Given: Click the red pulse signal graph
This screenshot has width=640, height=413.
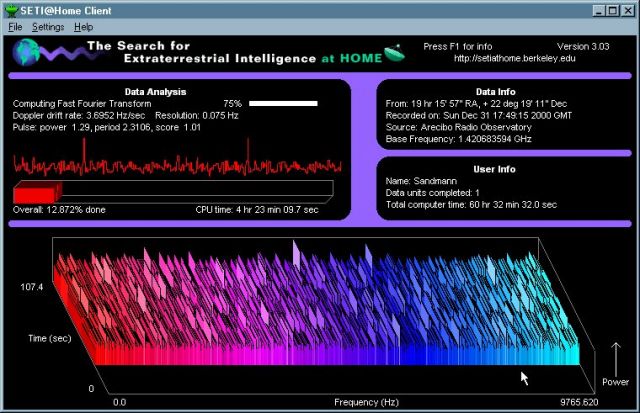Looking at the screenshot, I should [177, 159].
